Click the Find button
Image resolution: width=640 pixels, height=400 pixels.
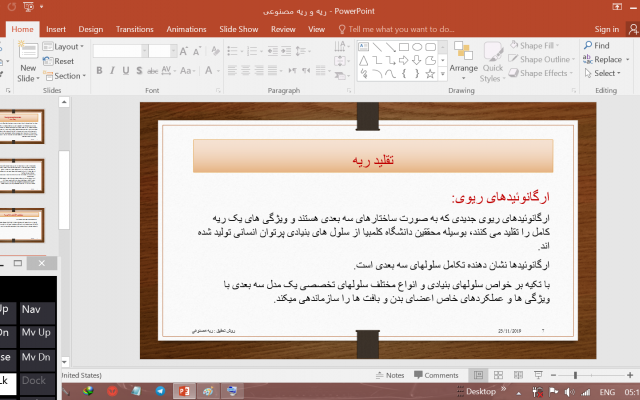click(597, 45)
